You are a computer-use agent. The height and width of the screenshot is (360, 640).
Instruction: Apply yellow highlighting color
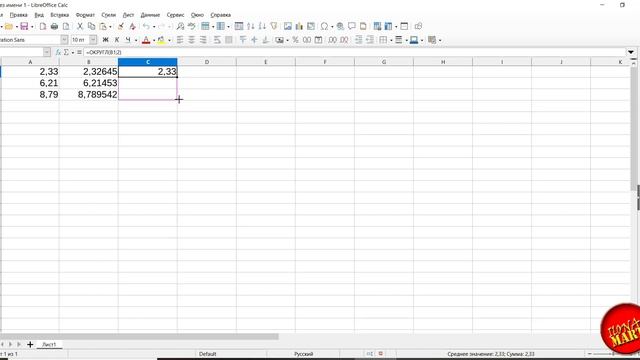coord(161,40)
